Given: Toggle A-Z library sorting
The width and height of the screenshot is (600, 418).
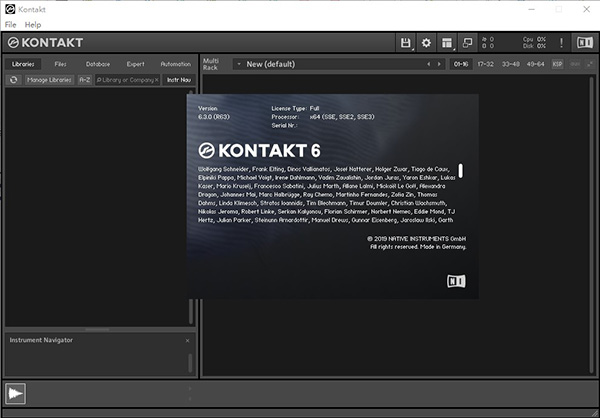Looking at the screenshot, I should 85,79.
